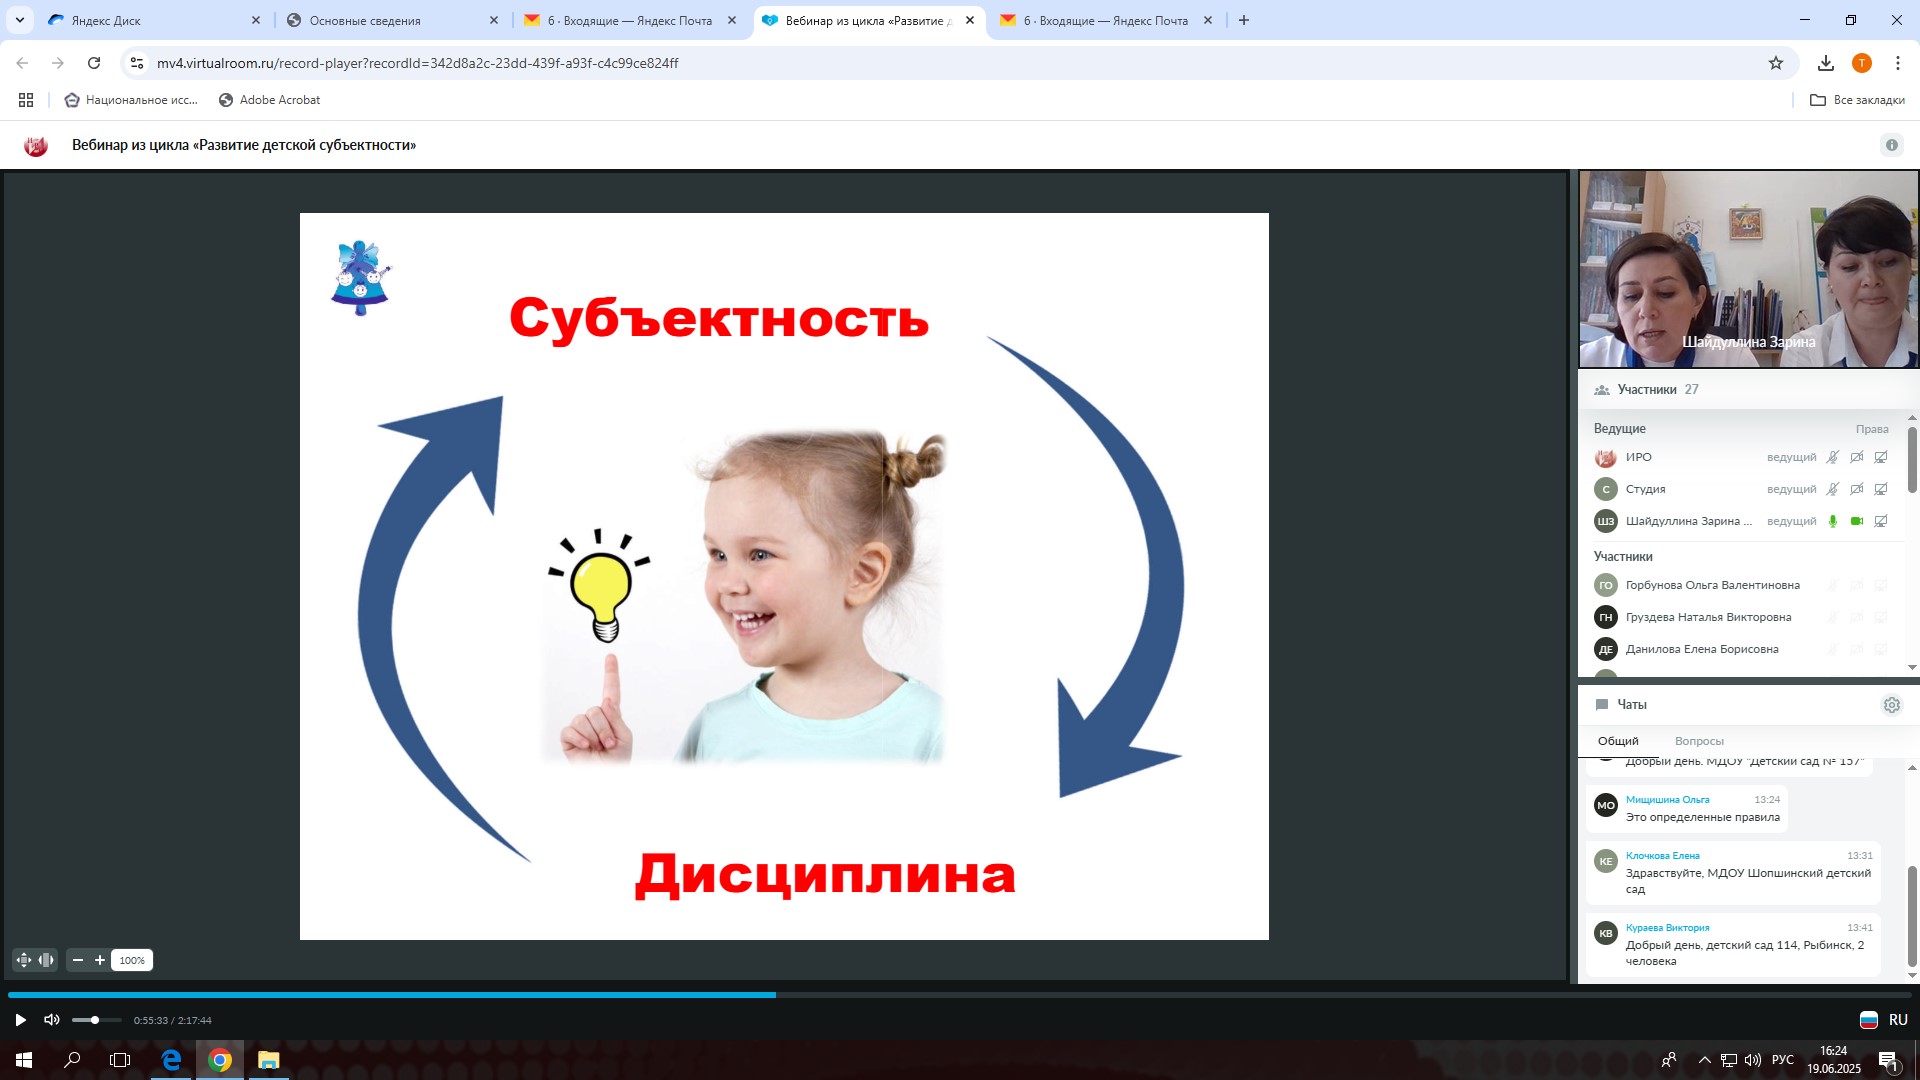
Task: Mute the recording's volume speaker icon
Action: tap(51, 1020)
